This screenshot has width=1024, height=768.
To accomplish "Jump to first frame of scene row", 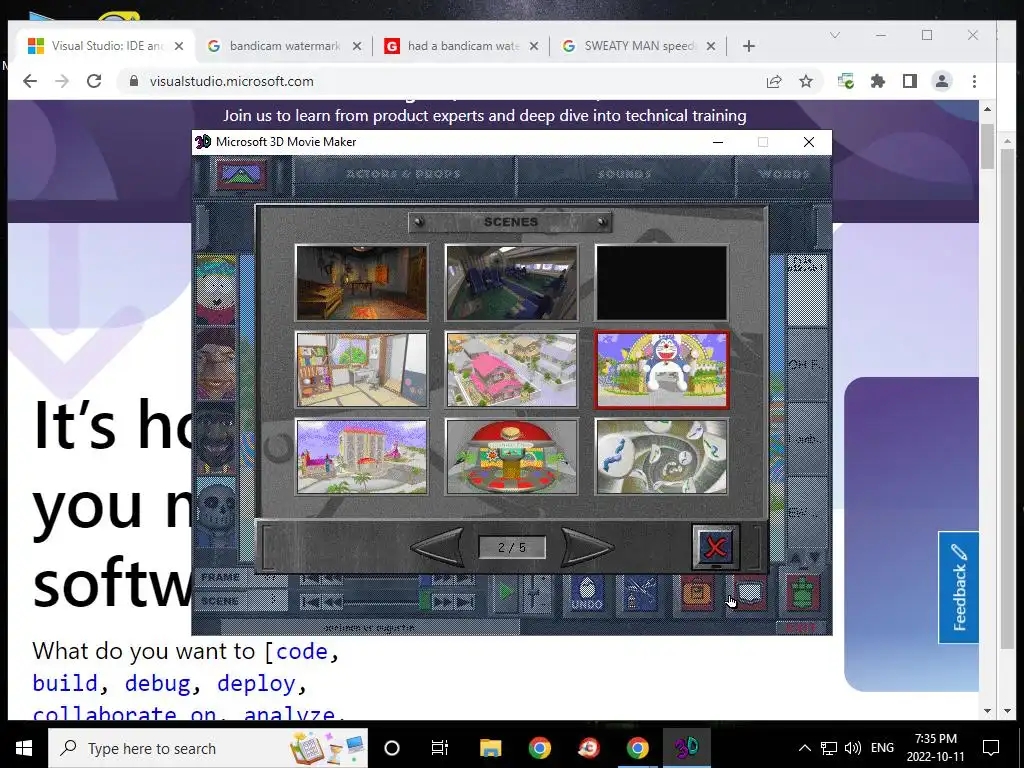I will pos(310,601).
